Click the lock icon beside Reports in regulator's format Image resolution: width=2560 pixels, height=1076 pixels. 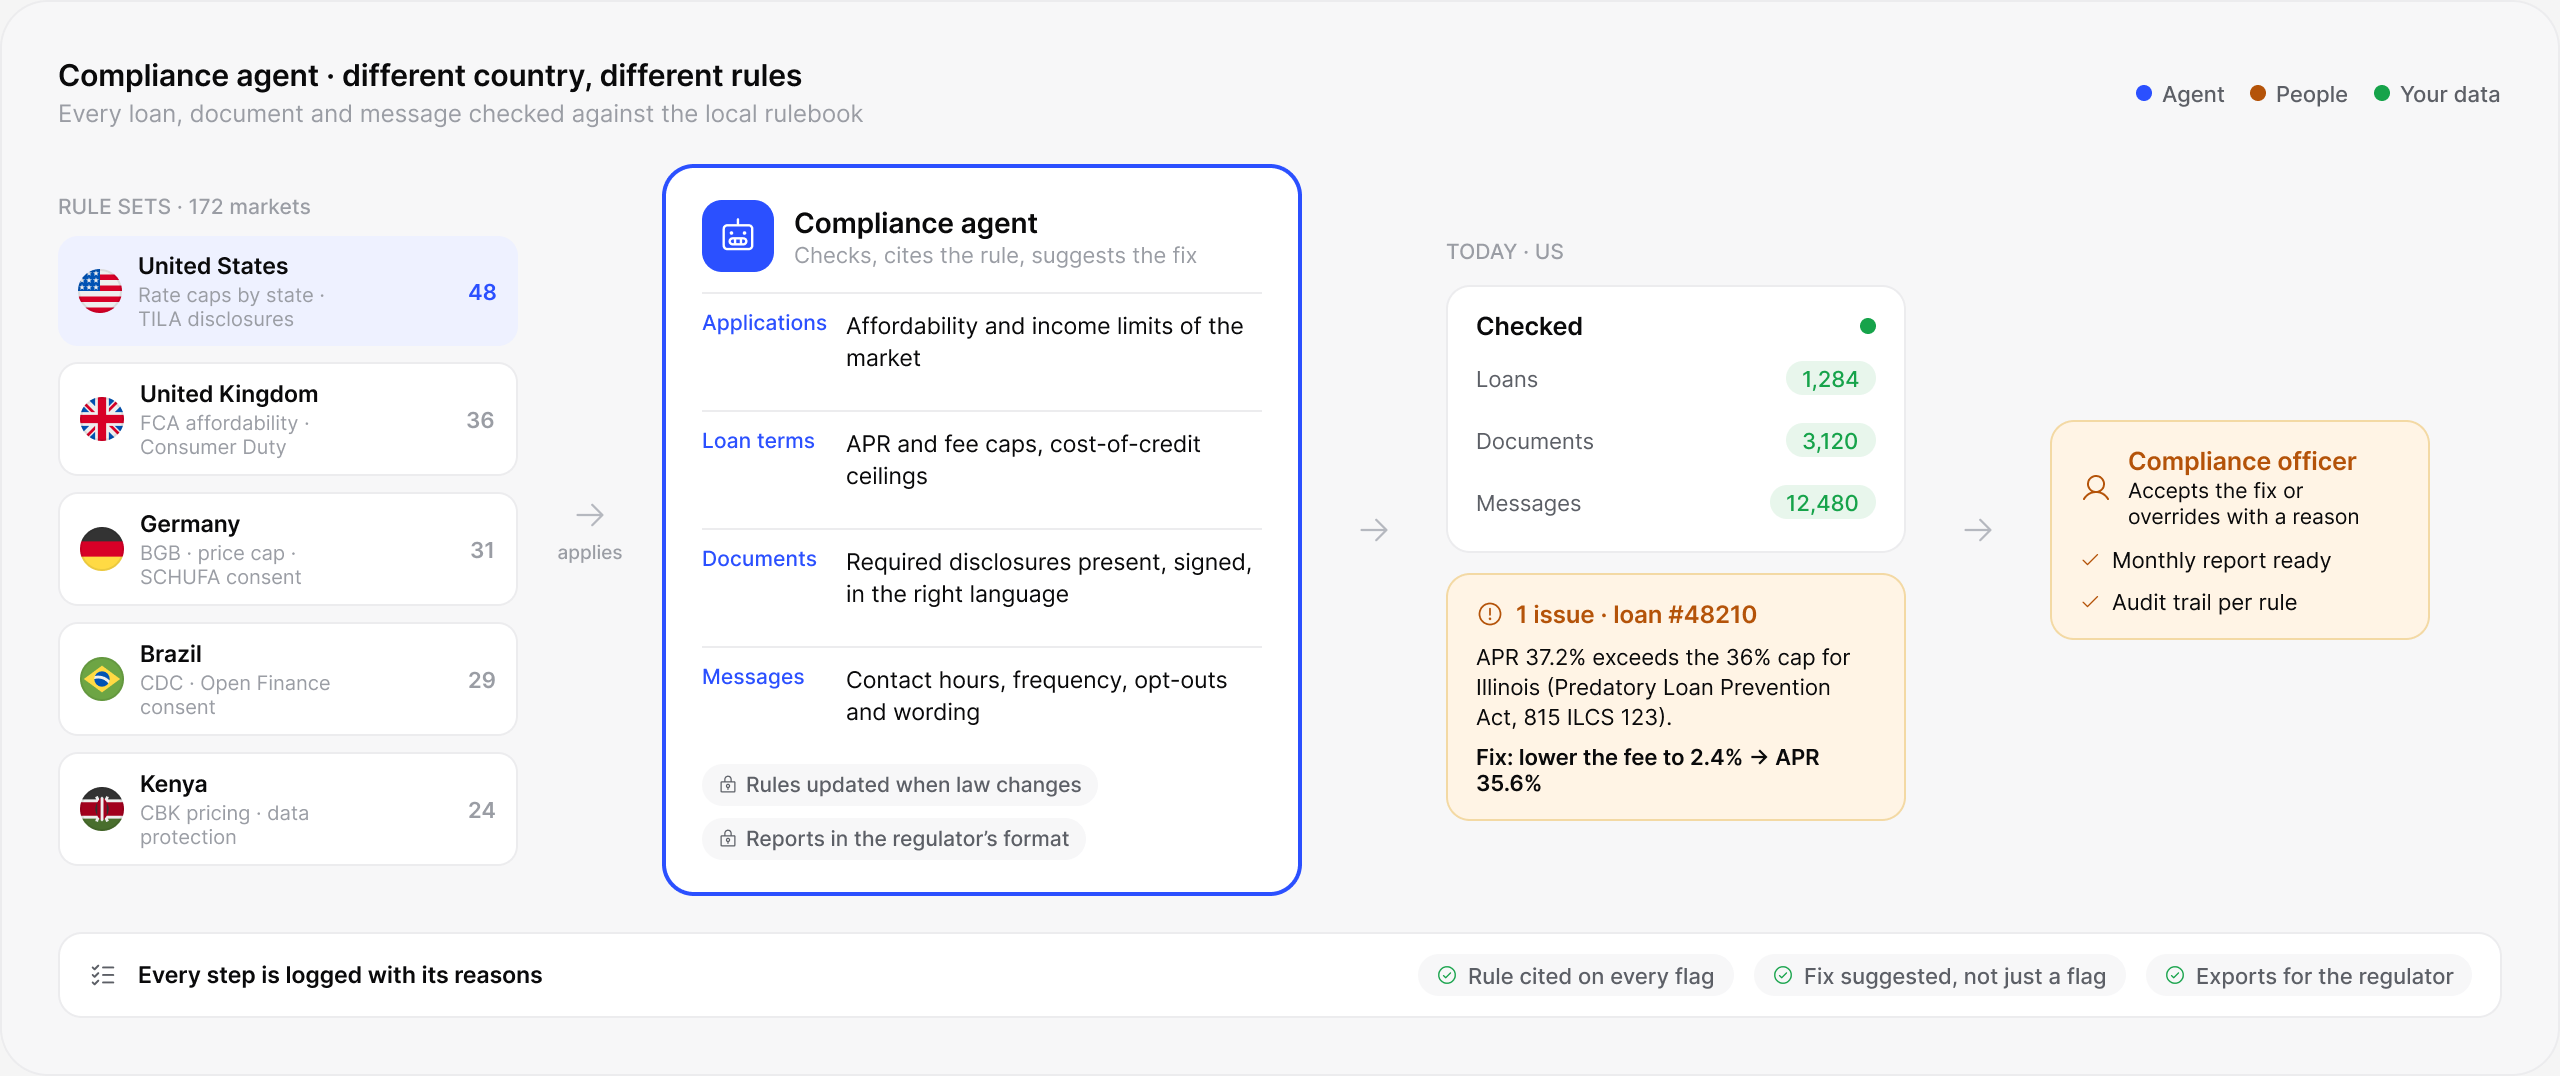728,838
